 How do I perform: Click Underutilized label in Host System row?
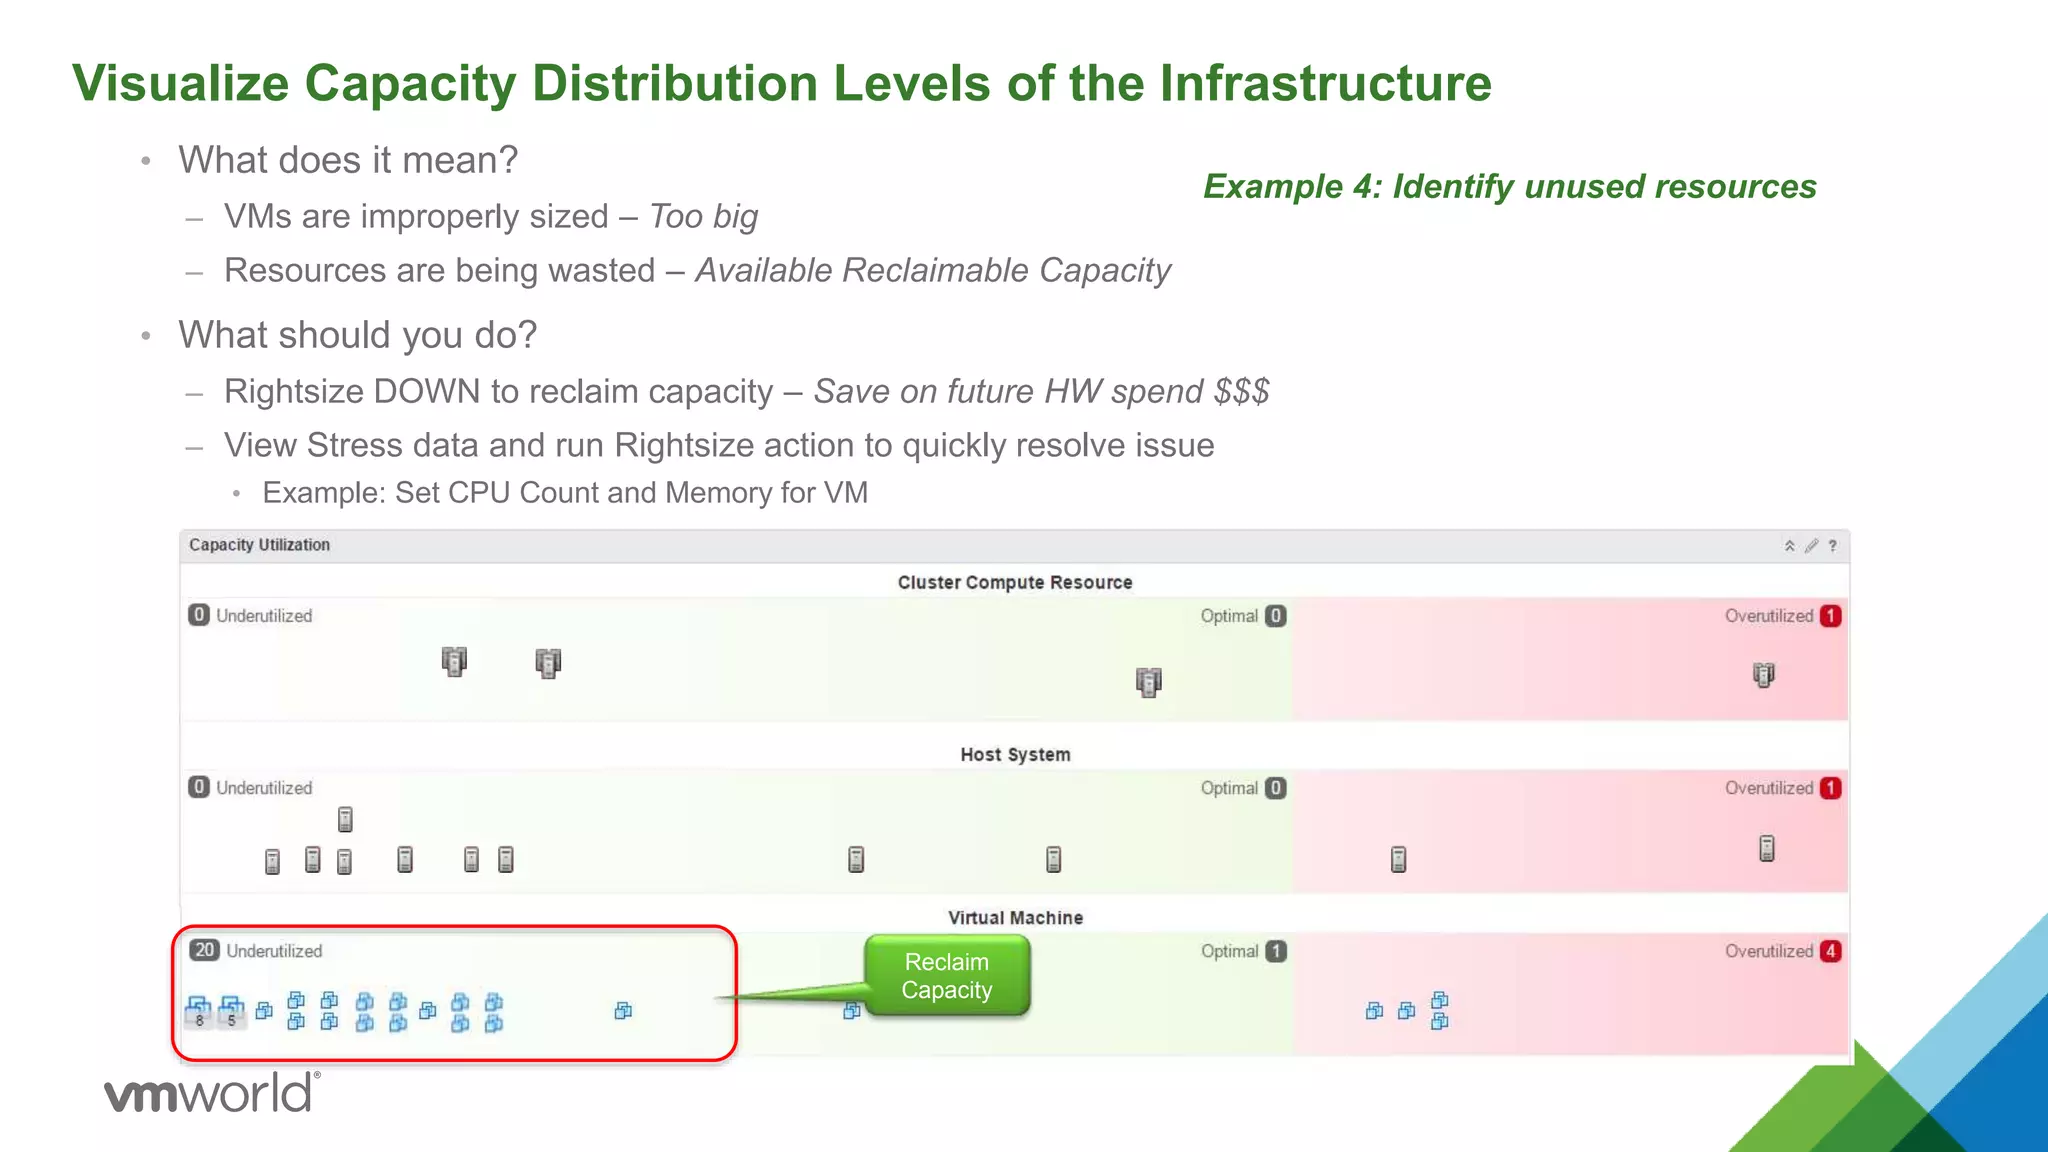pyautogui.click(x=264, y=788)
